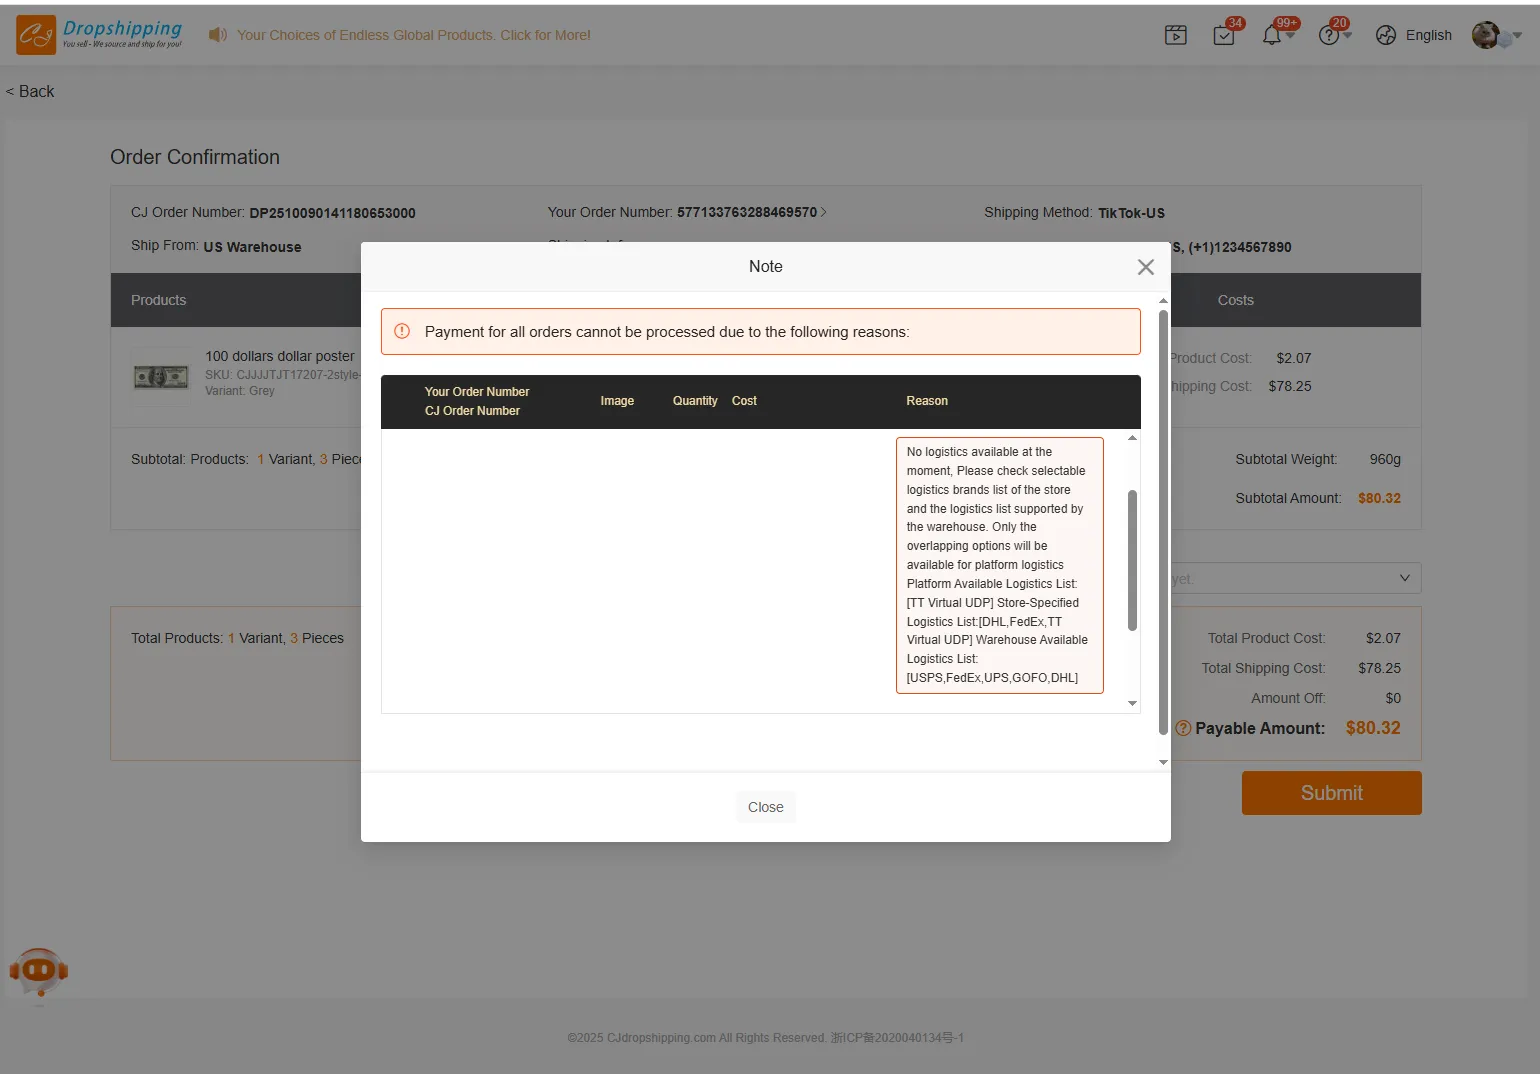The height and width of the screenshot is (1074, 1540).
Task: Expand the dropdown selector above total costs
Action: pos(1404,578)
